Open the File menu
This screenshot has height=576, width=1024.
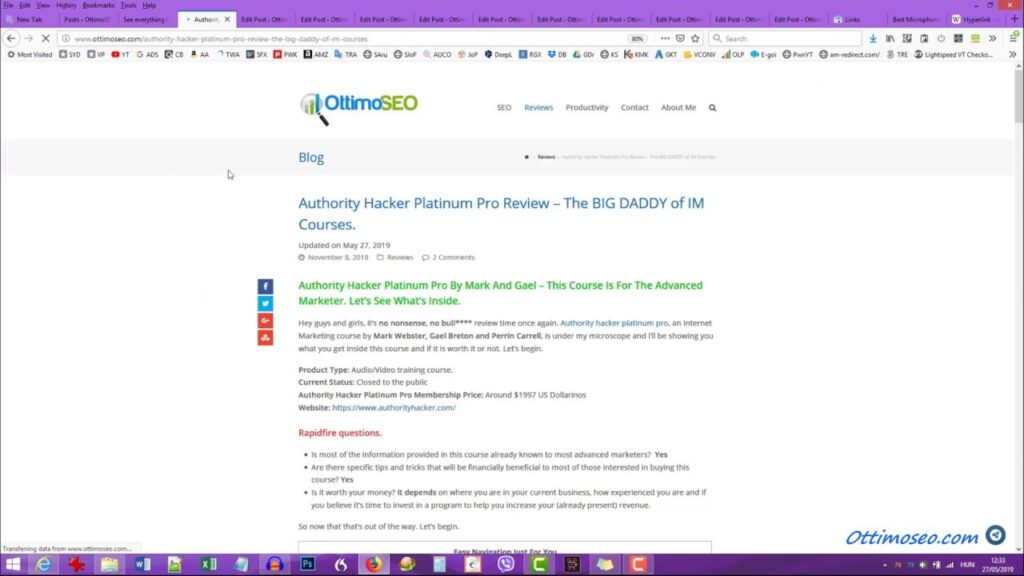tap(8, 5)
